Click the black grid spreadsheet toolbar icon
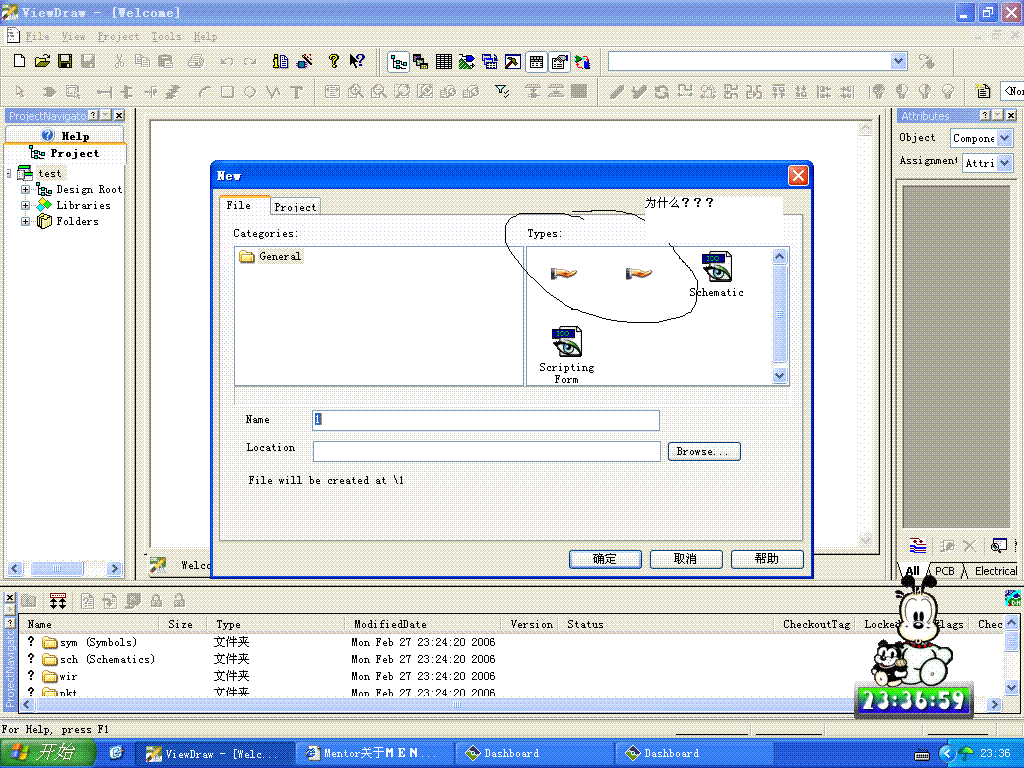This screenshot has height=768, width=1024. coord(443,62)
